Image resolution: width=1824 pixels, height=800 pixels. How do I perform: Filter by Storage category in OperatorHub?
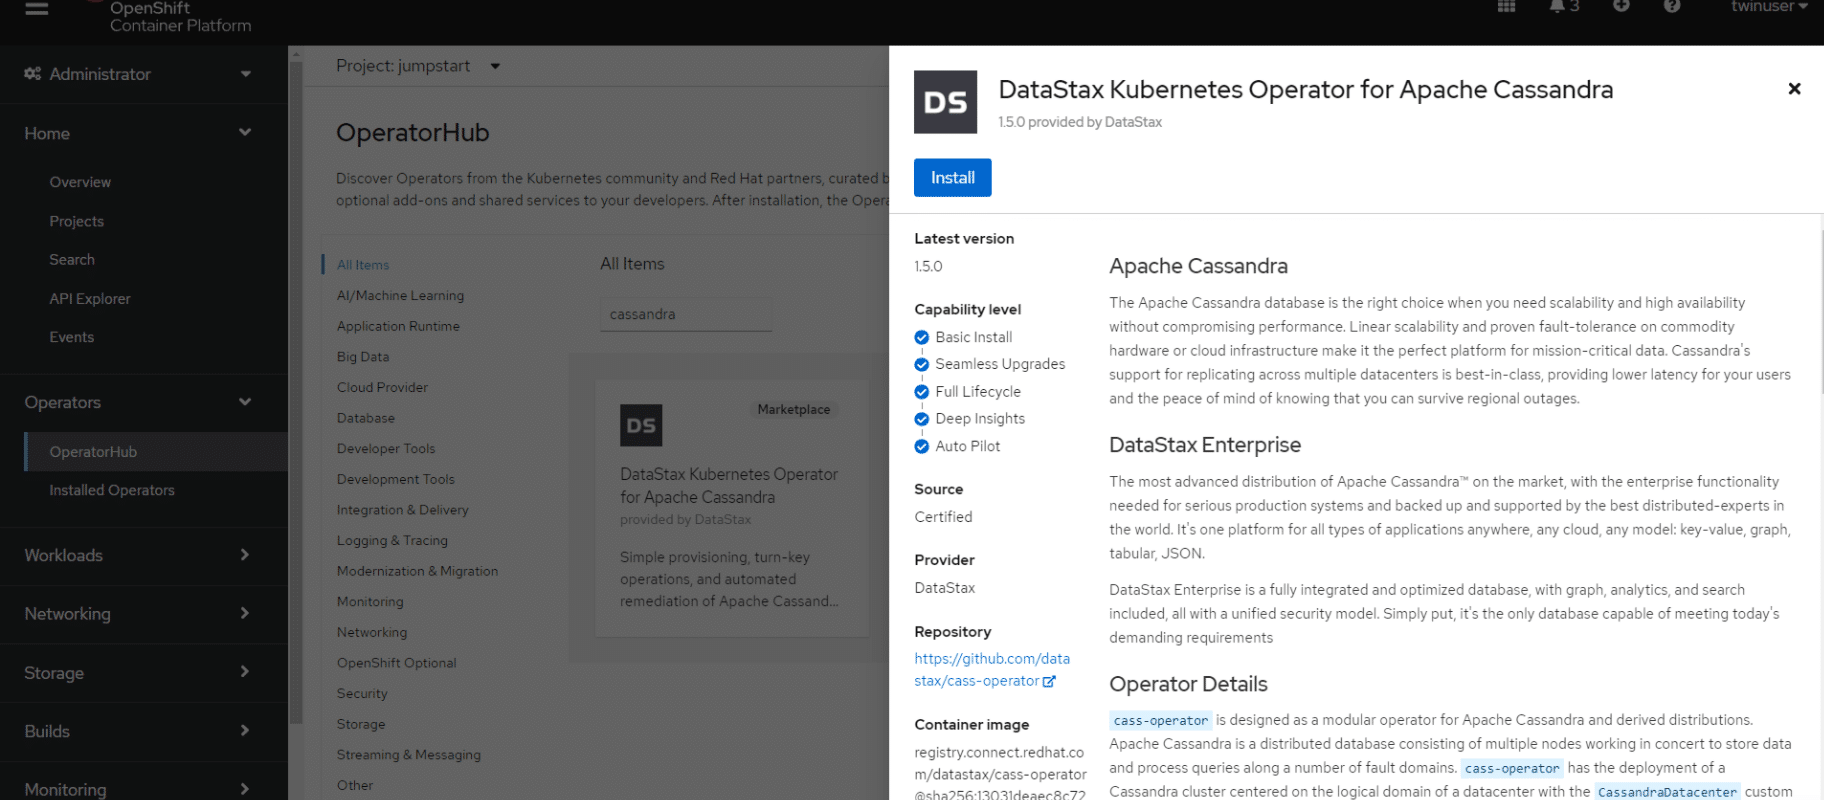361,725
